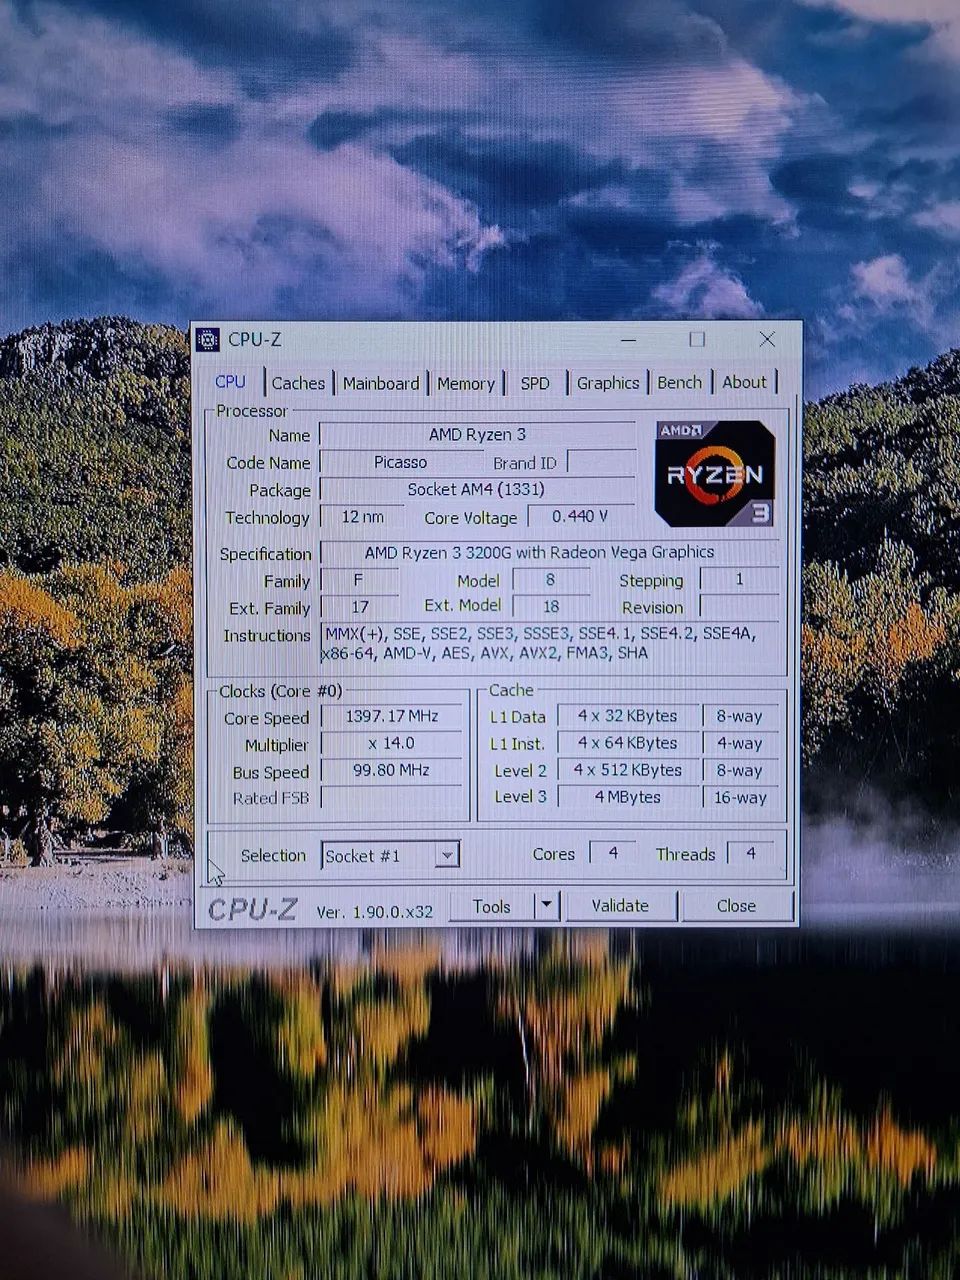Open the Socket #1 selection dropdown
The height and width of the screenshot is (1280, 960).
(x=391, y=855)
